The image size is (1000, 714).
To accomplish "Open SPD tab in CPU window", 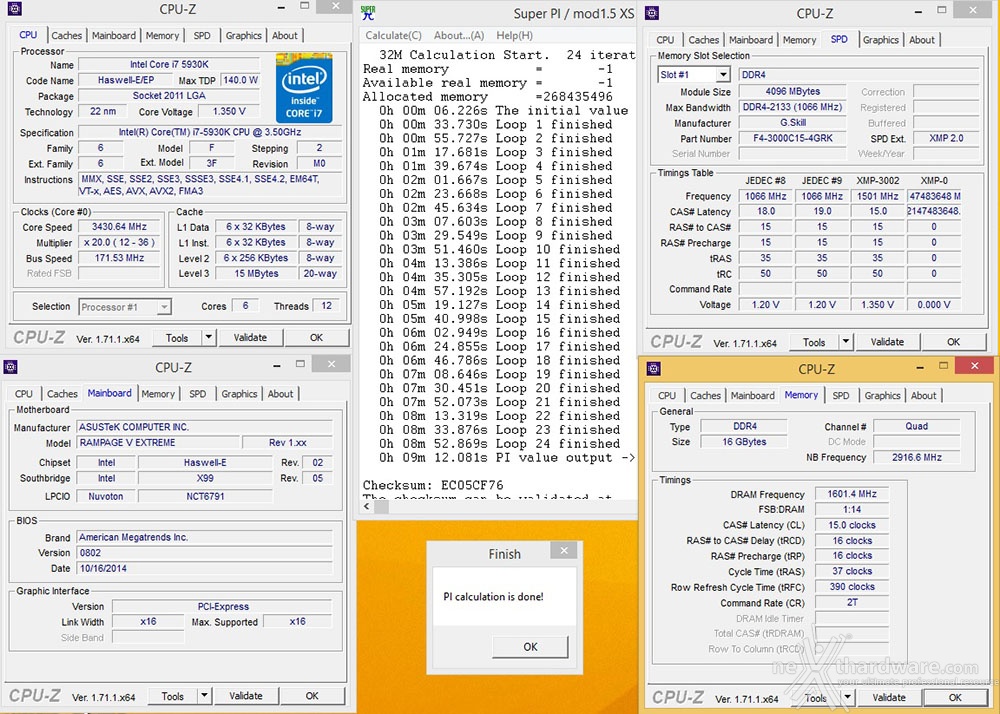I will point(202,36).
